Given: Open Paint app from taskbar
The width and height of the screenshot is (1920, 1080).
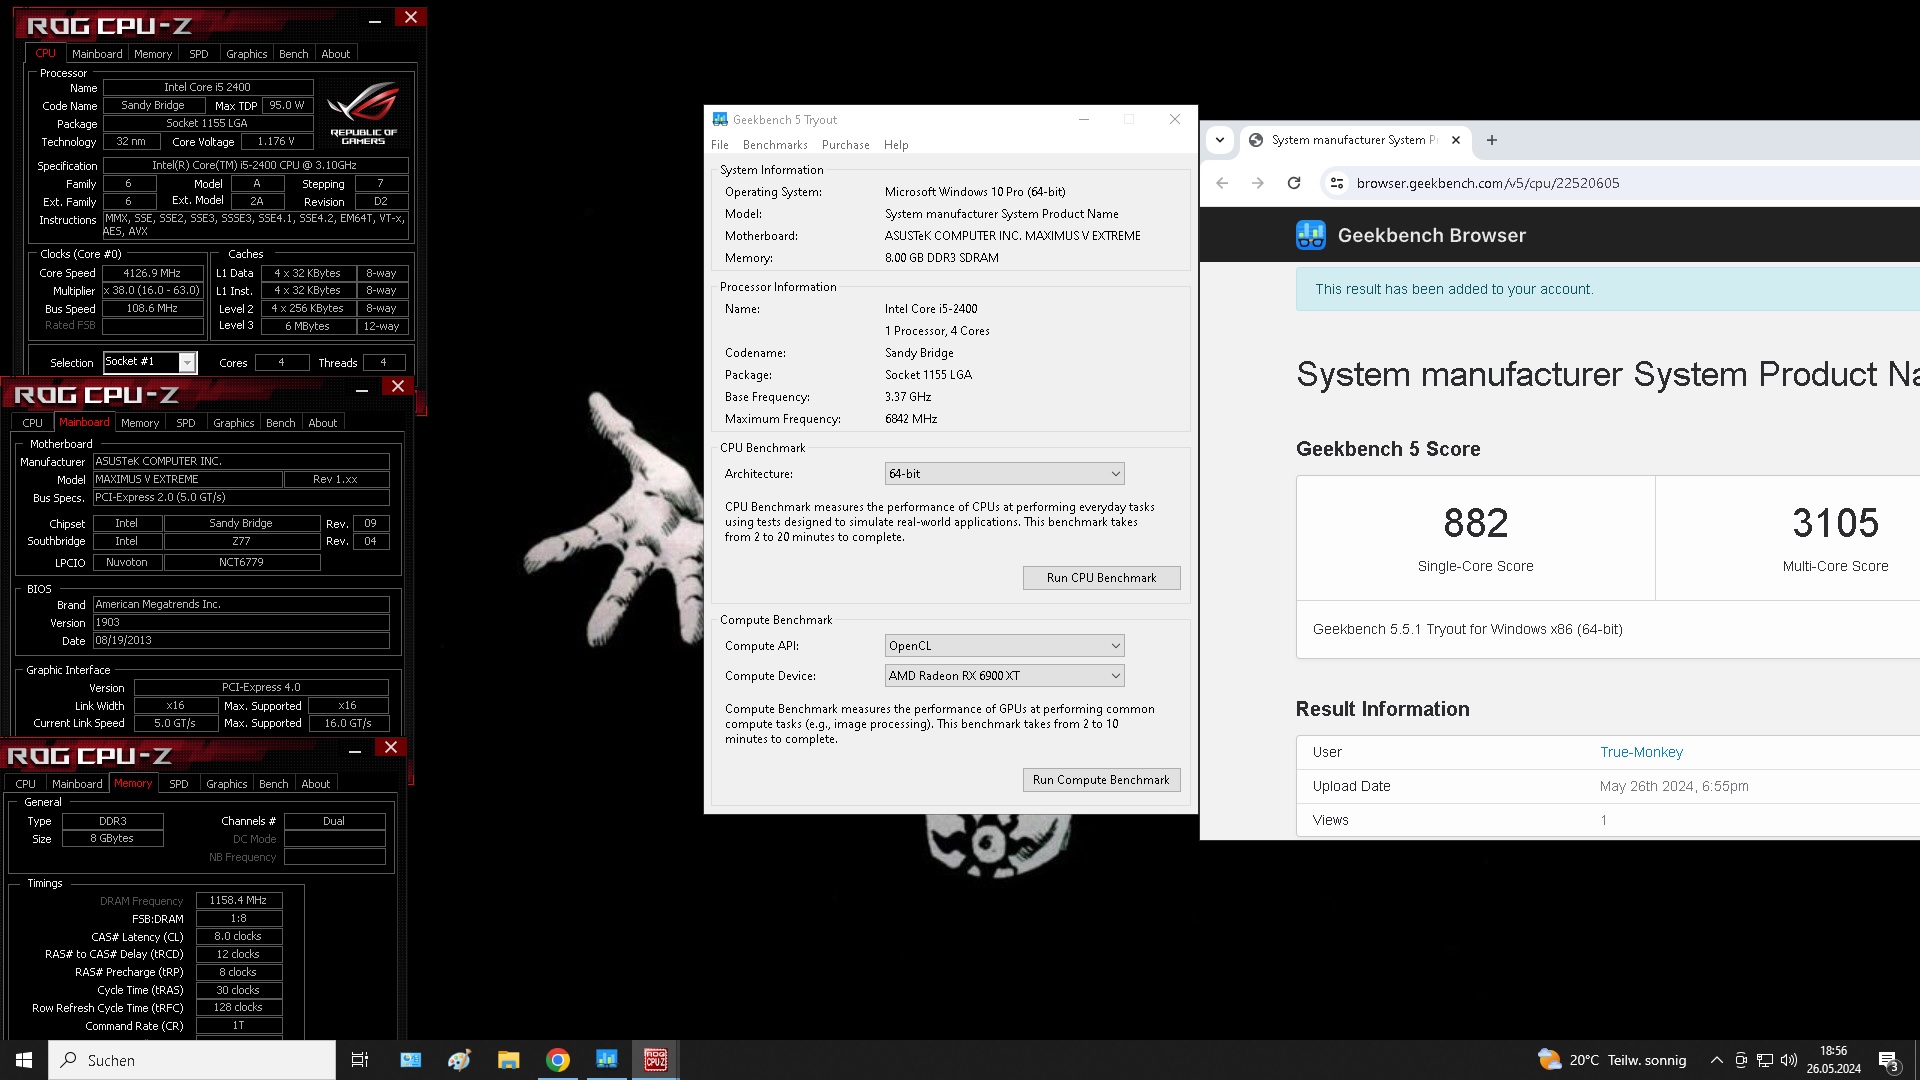Looking at the screenshot, I should [459, 1060].
